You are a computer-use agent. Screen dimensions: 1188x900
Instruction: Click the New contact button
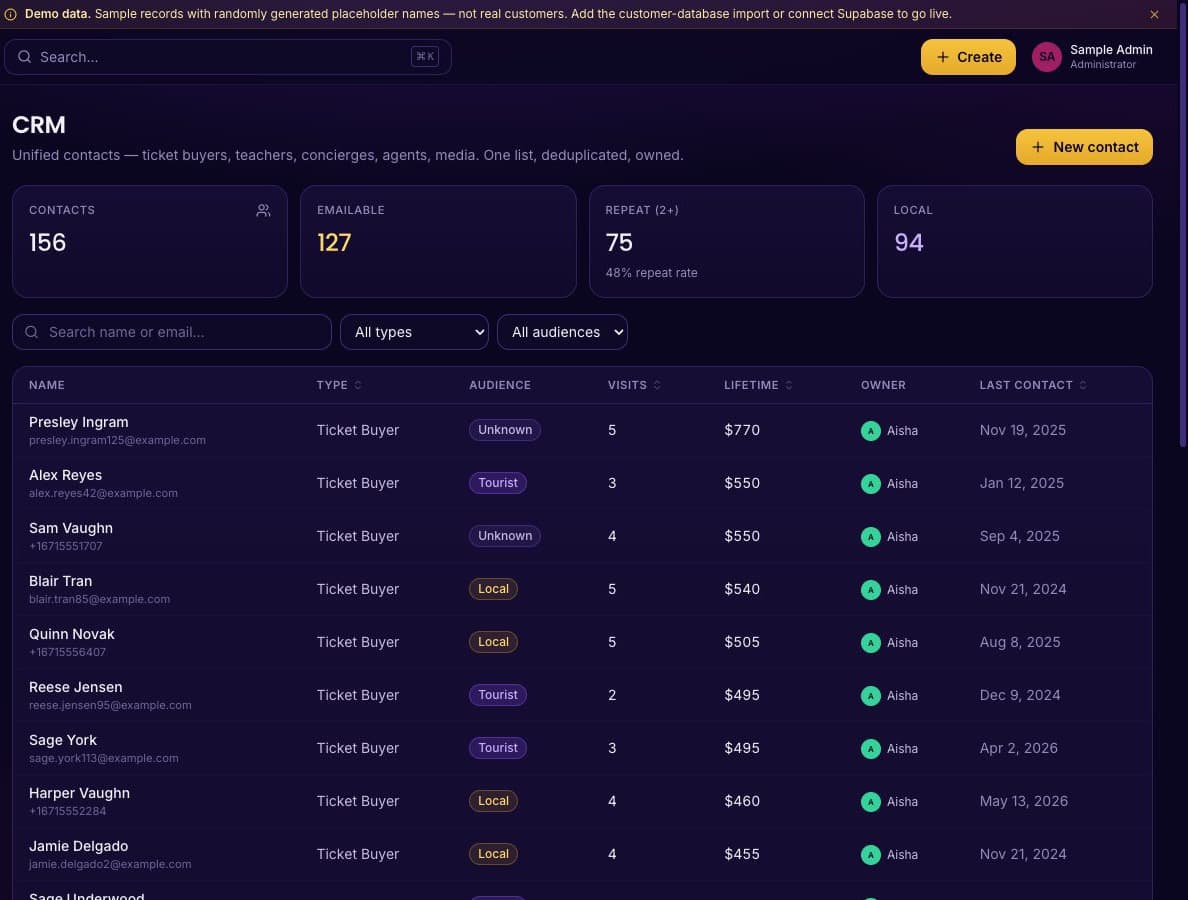click(1083, 147)
